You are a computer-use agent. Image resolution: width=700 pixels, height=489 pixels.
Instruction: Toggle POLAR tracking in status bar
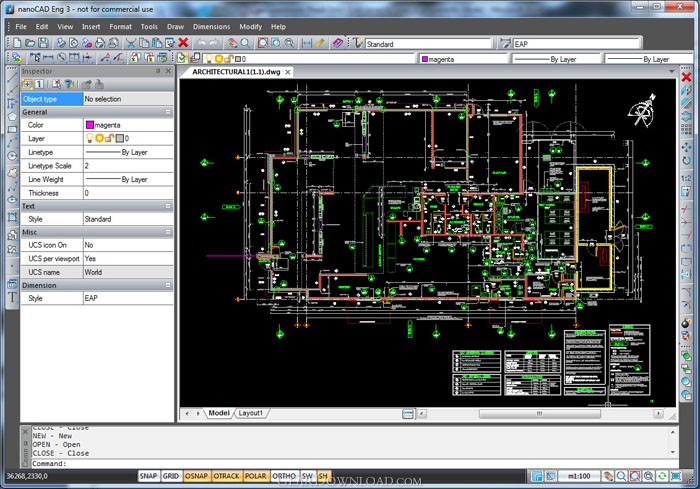pyautogui.click(x=256, y=476)
